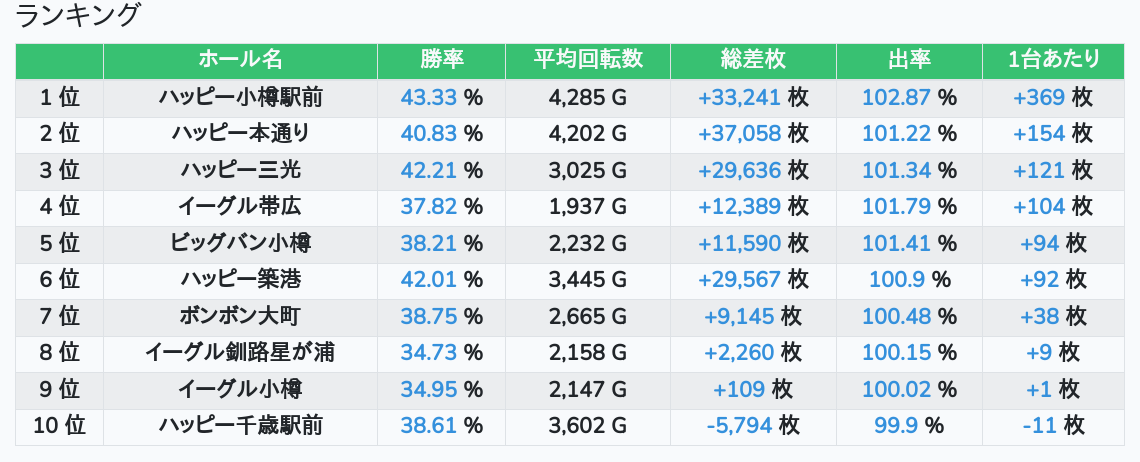Select the -5,794 total difference value

click(739, 425)
